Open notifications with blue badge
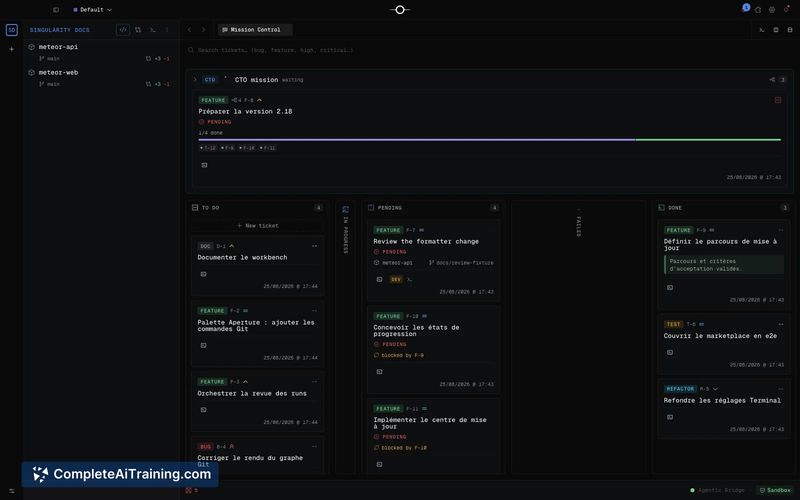This screenshot has width=800, height=500. [745, 8]
